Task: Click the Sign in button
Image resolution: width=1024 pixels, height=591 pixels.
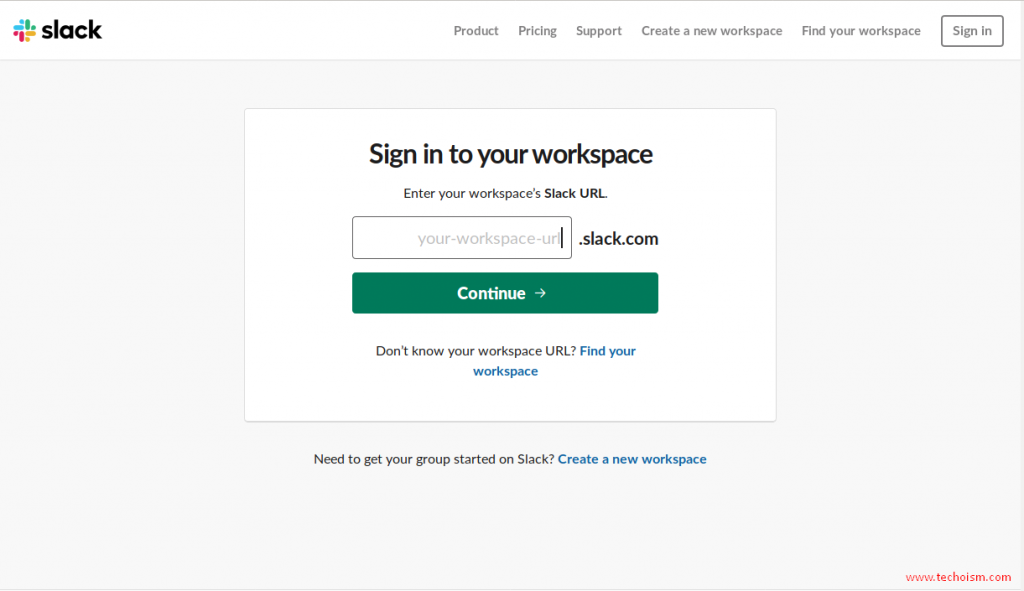Action: click(x=972, y=31)
